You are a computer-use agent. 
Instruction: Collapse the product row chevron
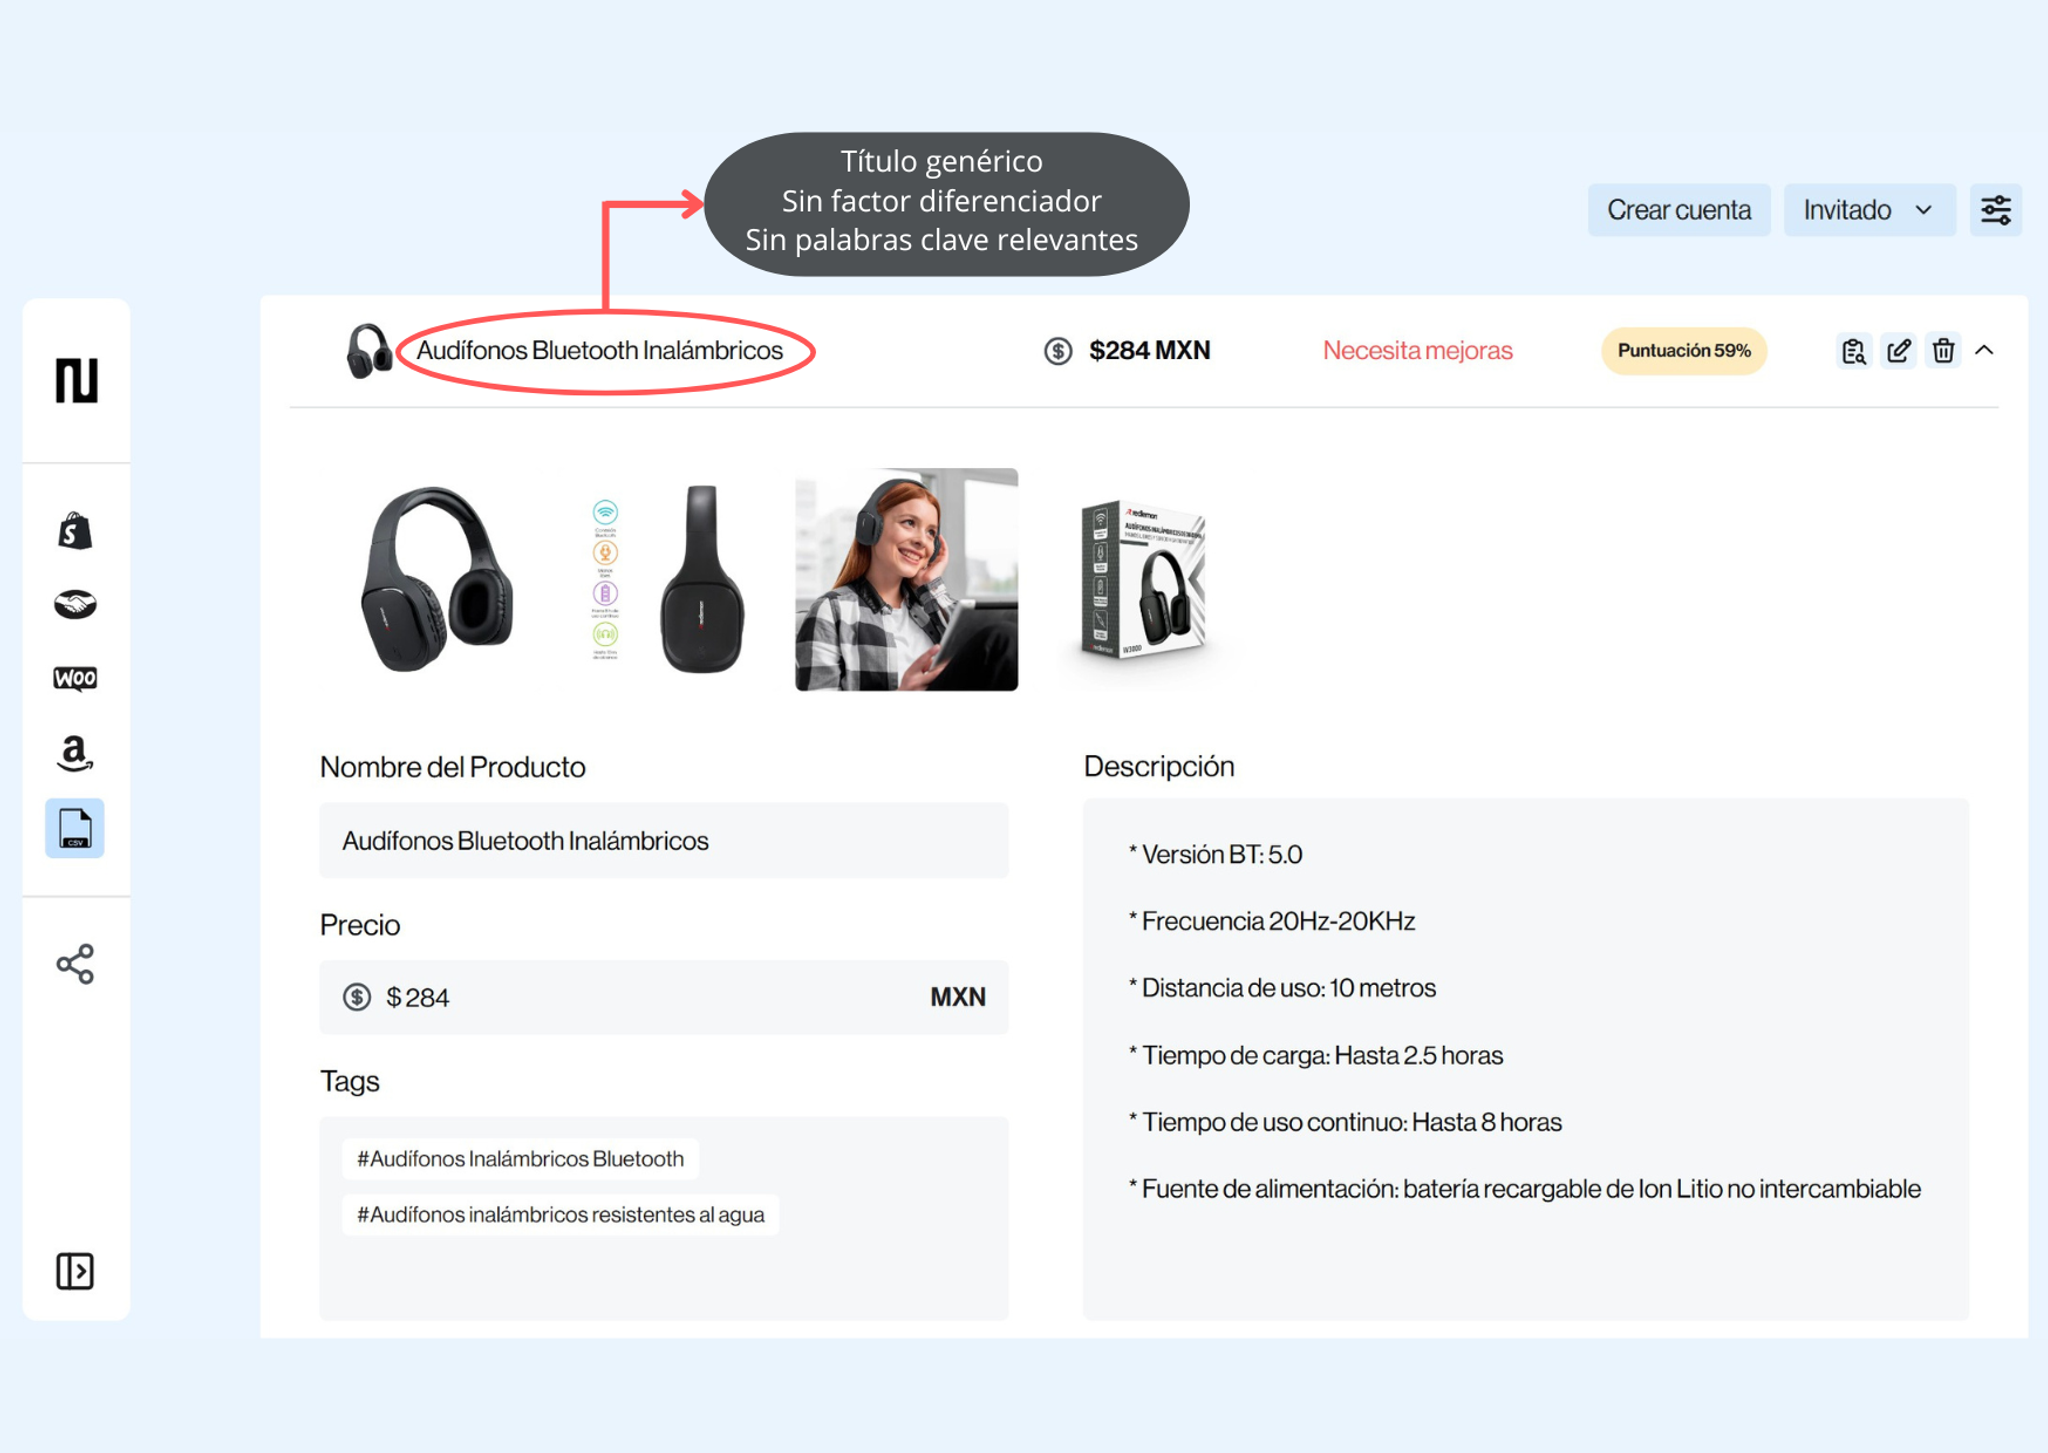coord(1985,351)
